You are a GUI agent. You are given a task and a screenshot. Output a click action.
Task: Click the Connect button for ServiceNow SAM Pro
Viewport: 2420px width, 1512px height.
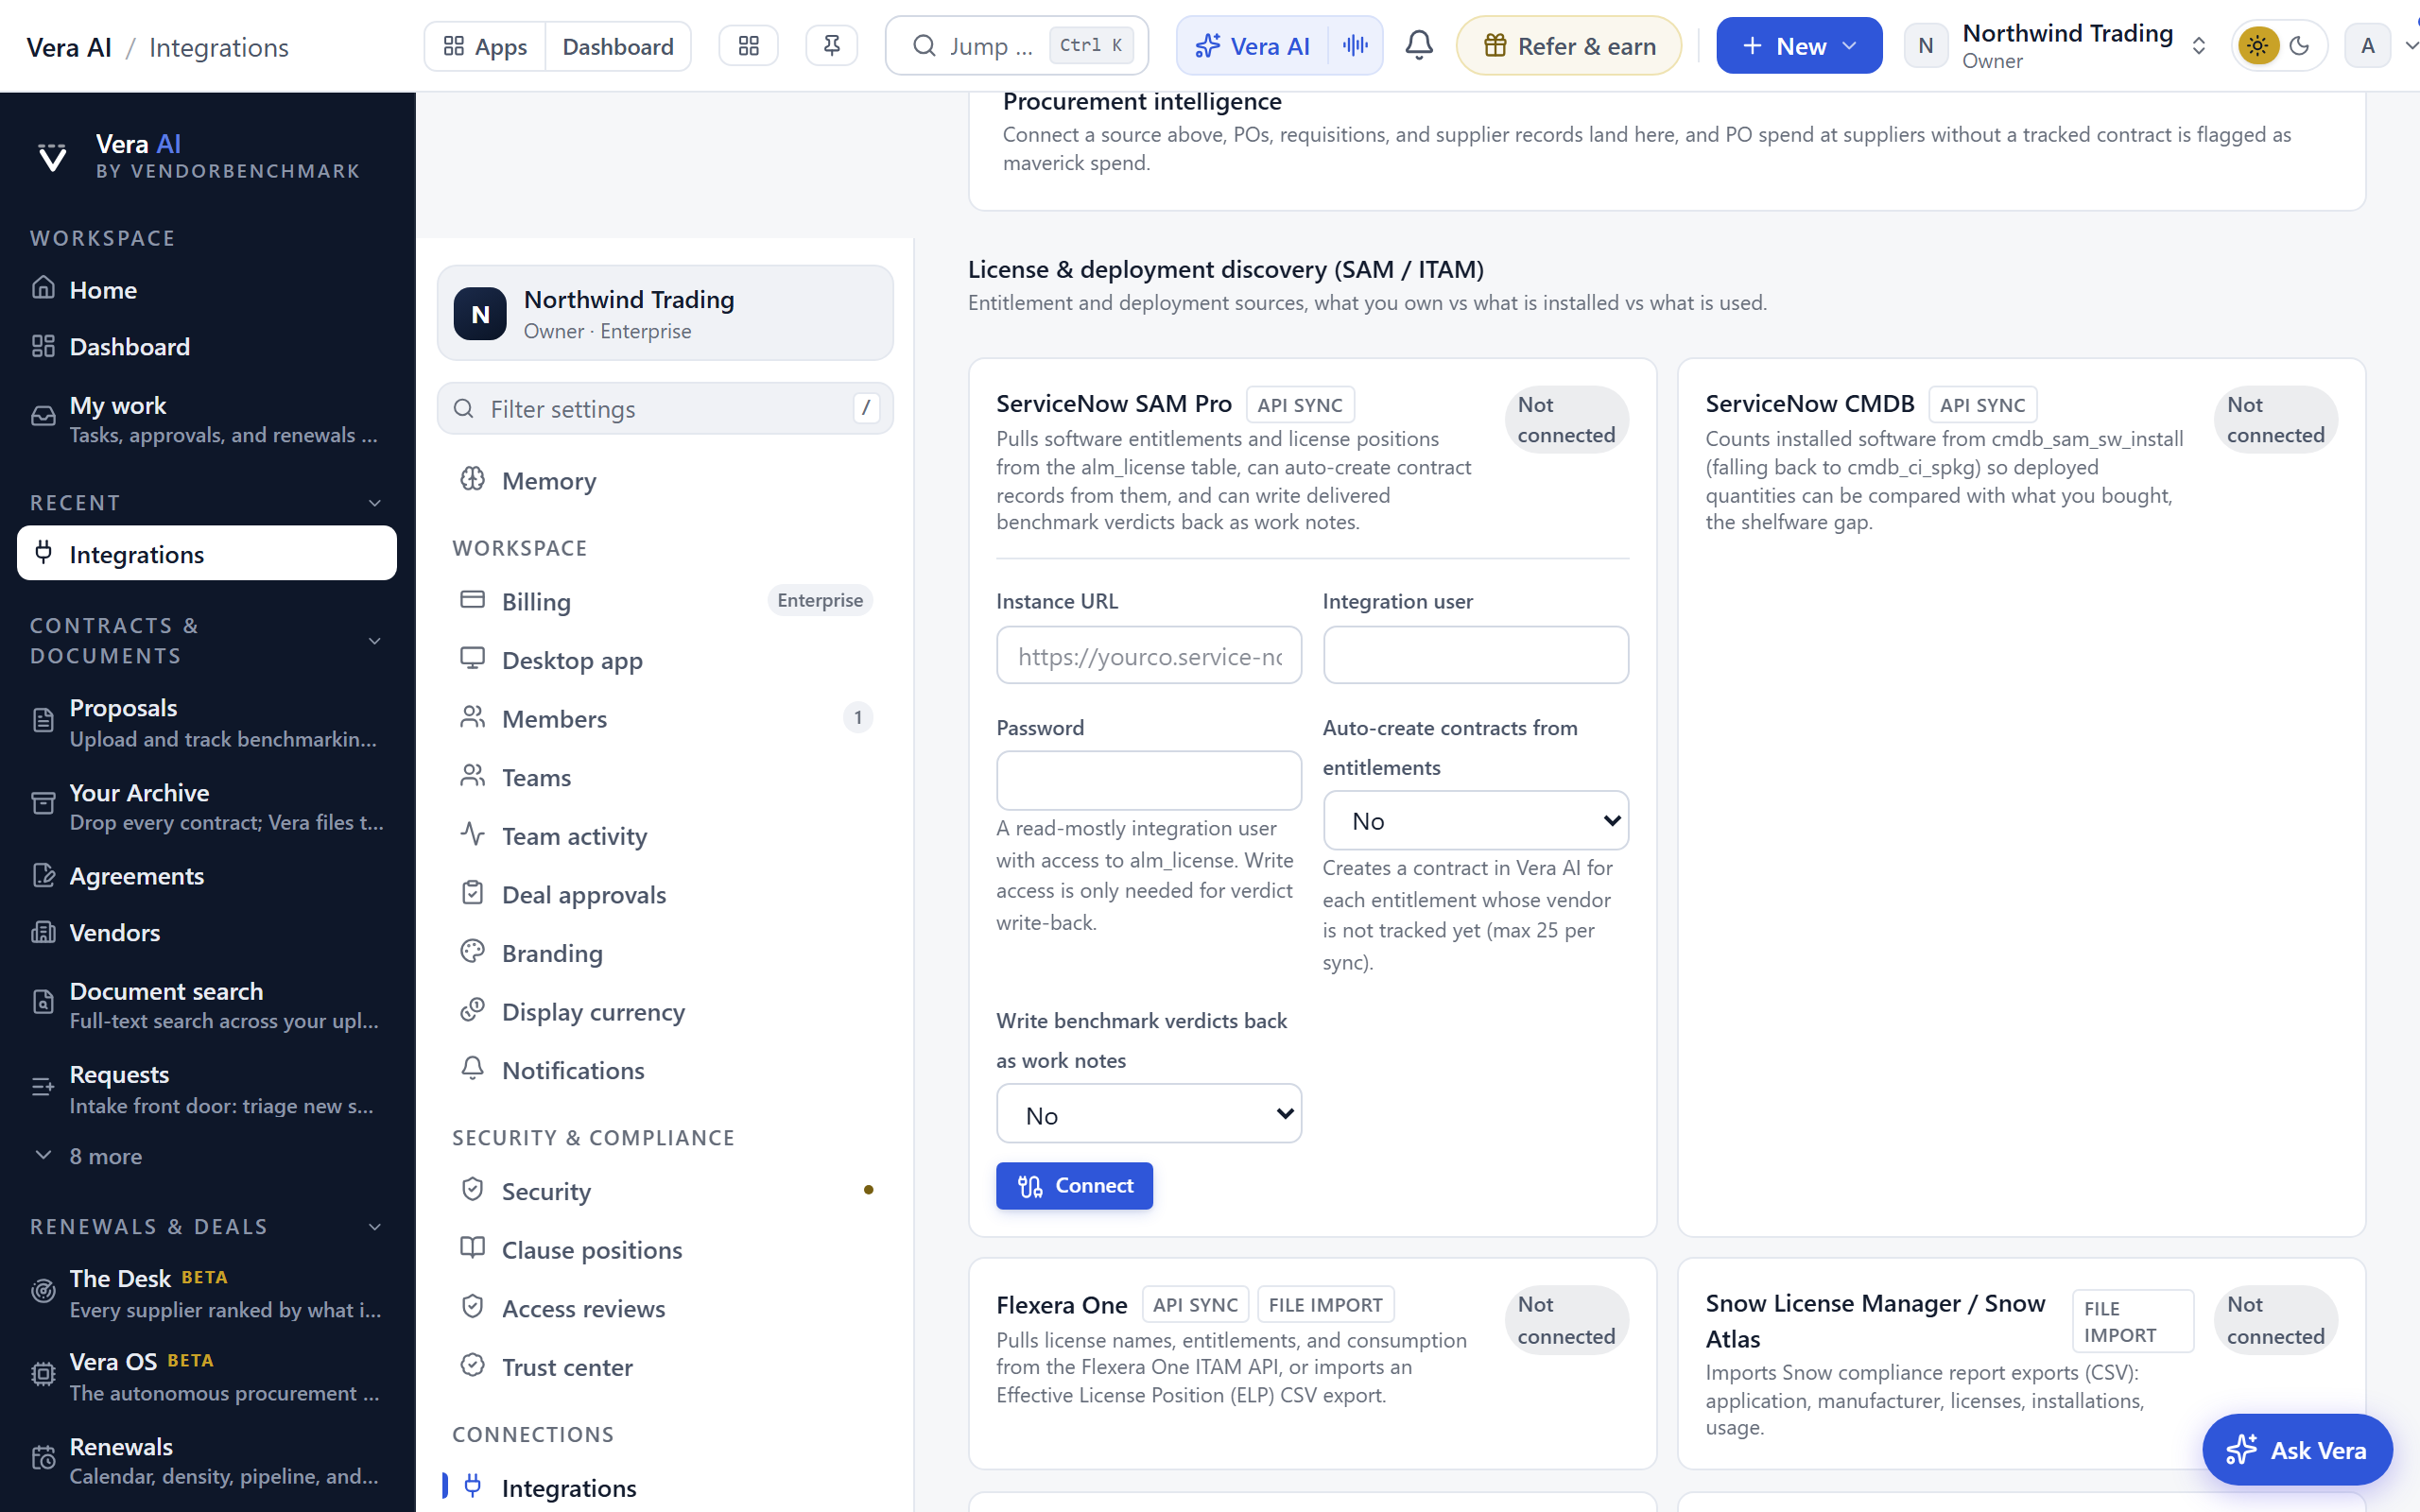pyautogui.click(x=1074, y=1186)
